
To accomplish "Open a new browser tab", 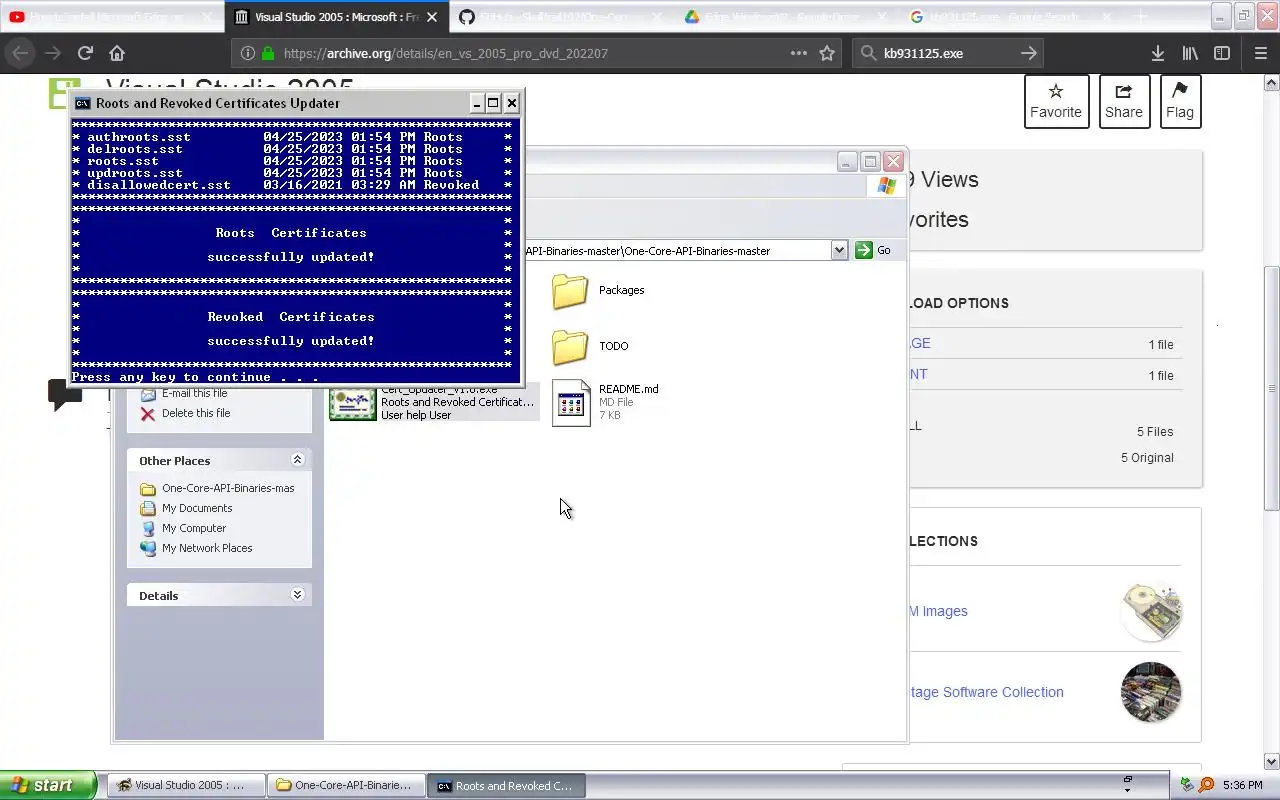I will click(x=1141, y=17).
